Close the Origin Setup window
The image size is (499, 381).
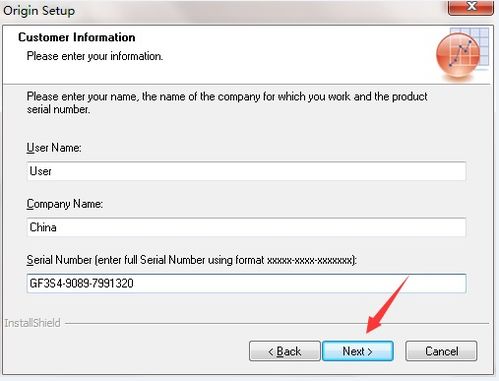[x=471, y=7]
